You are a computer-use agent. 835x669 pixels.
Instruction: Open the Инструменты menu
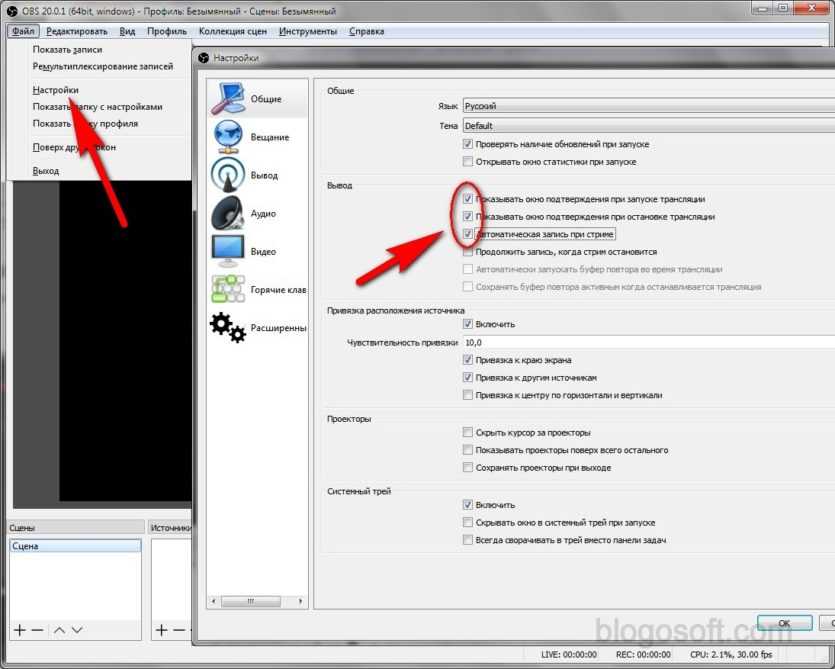[x=308, y=31]
